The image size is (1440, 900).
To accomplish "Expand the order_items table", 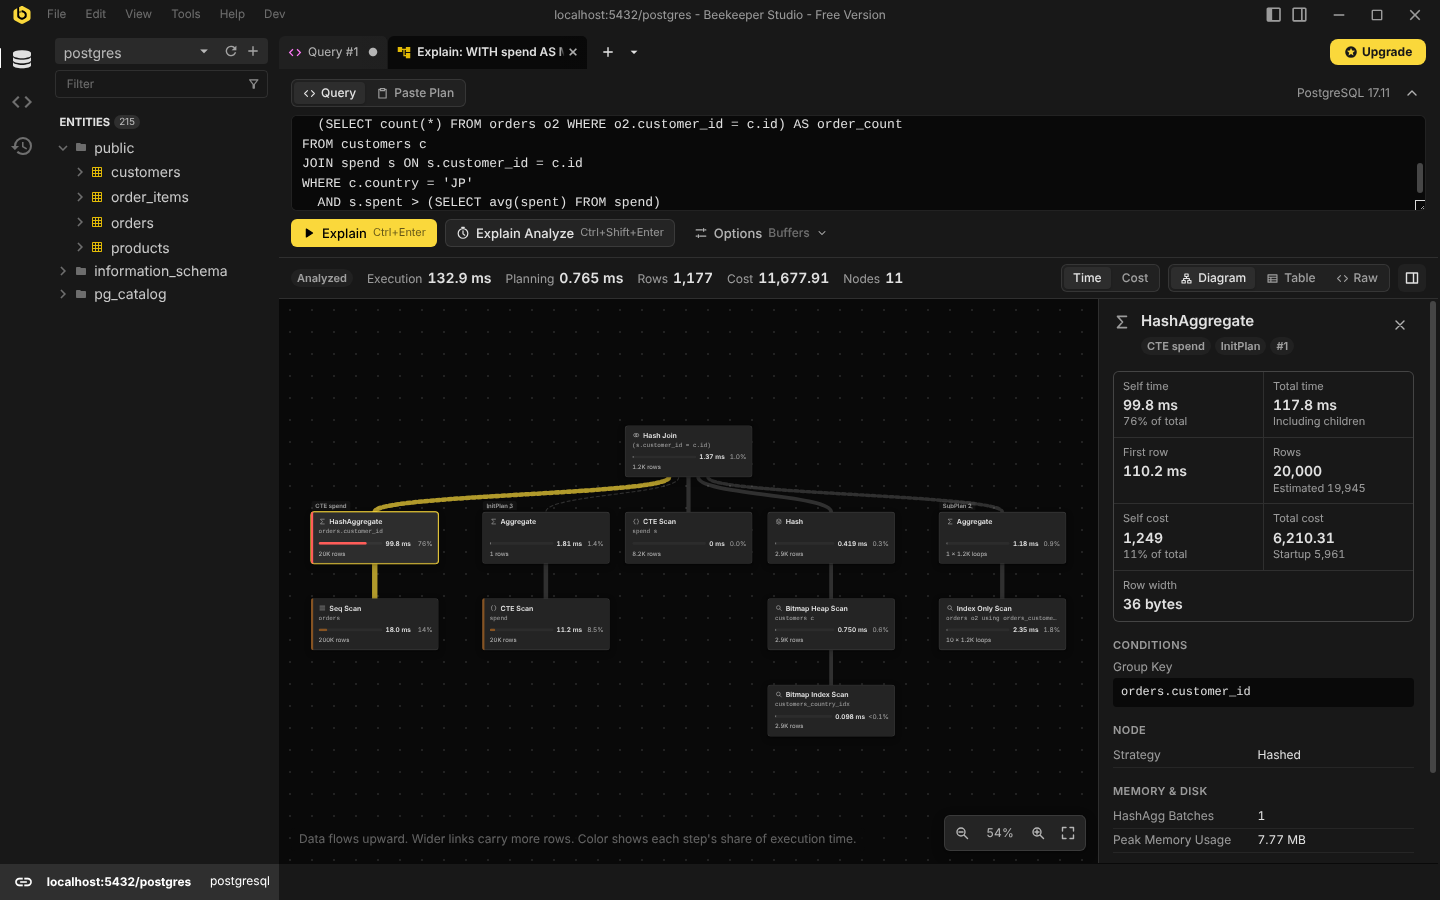I will coord(80,197).
